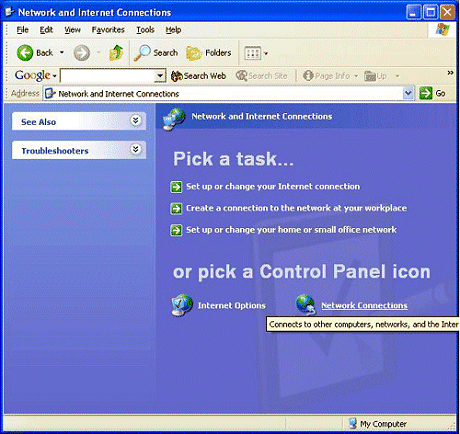Open the View menu

72,30
